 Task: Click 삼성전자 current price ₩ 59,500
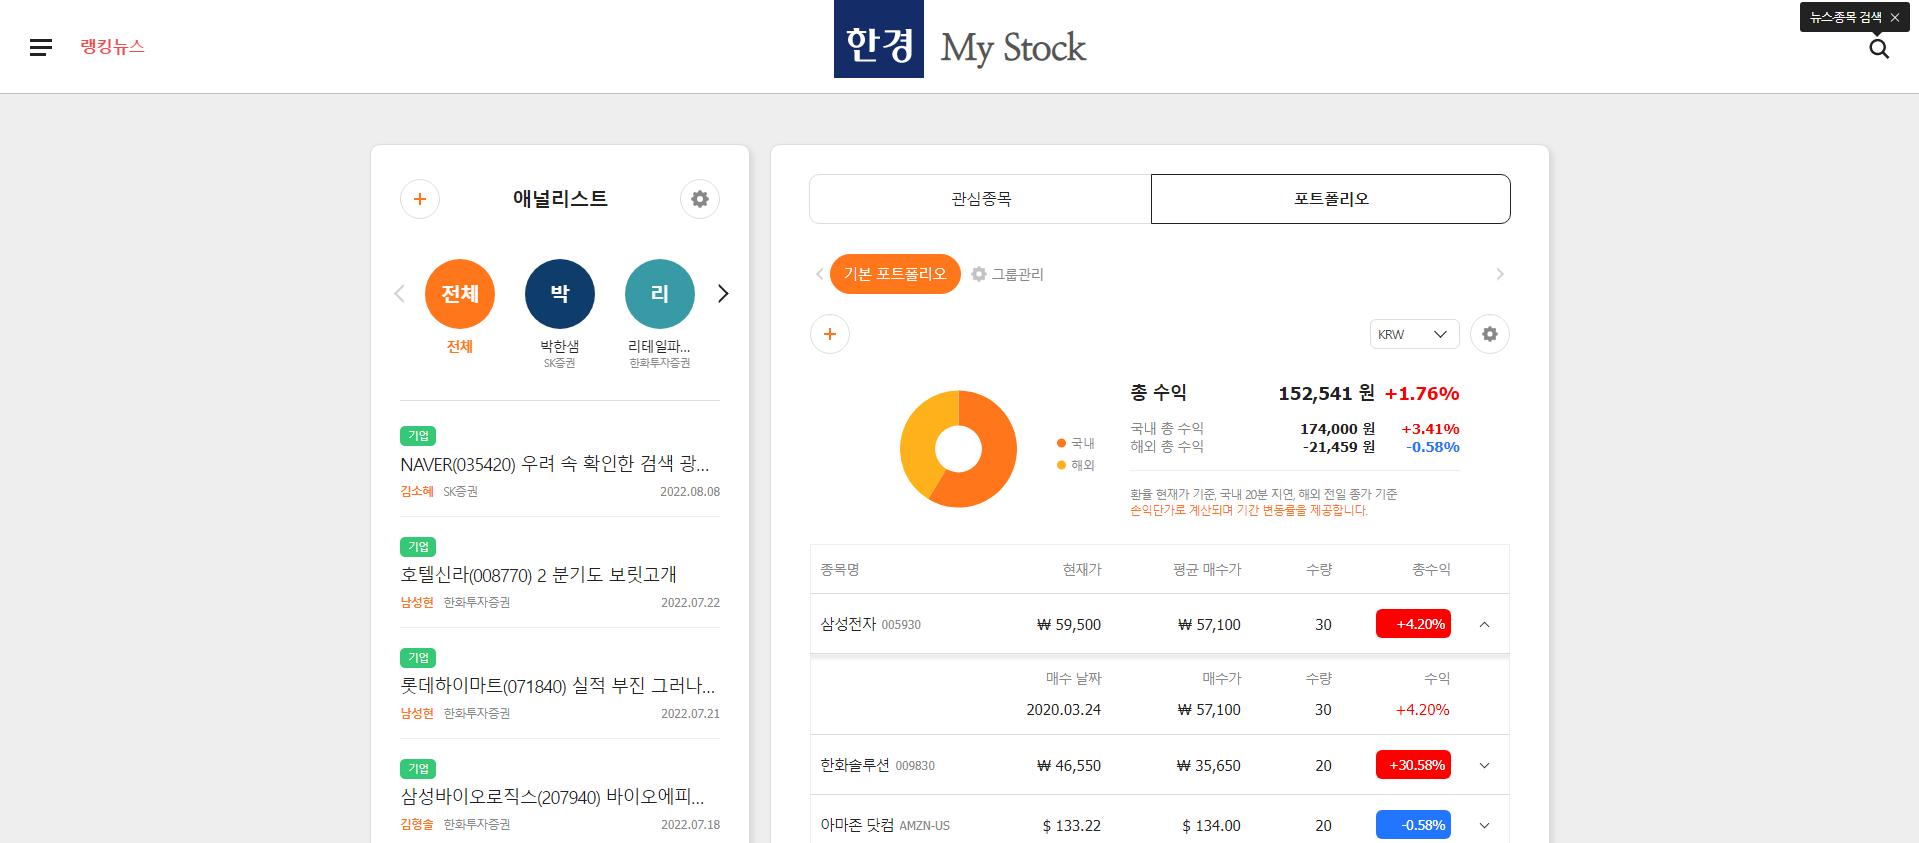point(1068,624)
